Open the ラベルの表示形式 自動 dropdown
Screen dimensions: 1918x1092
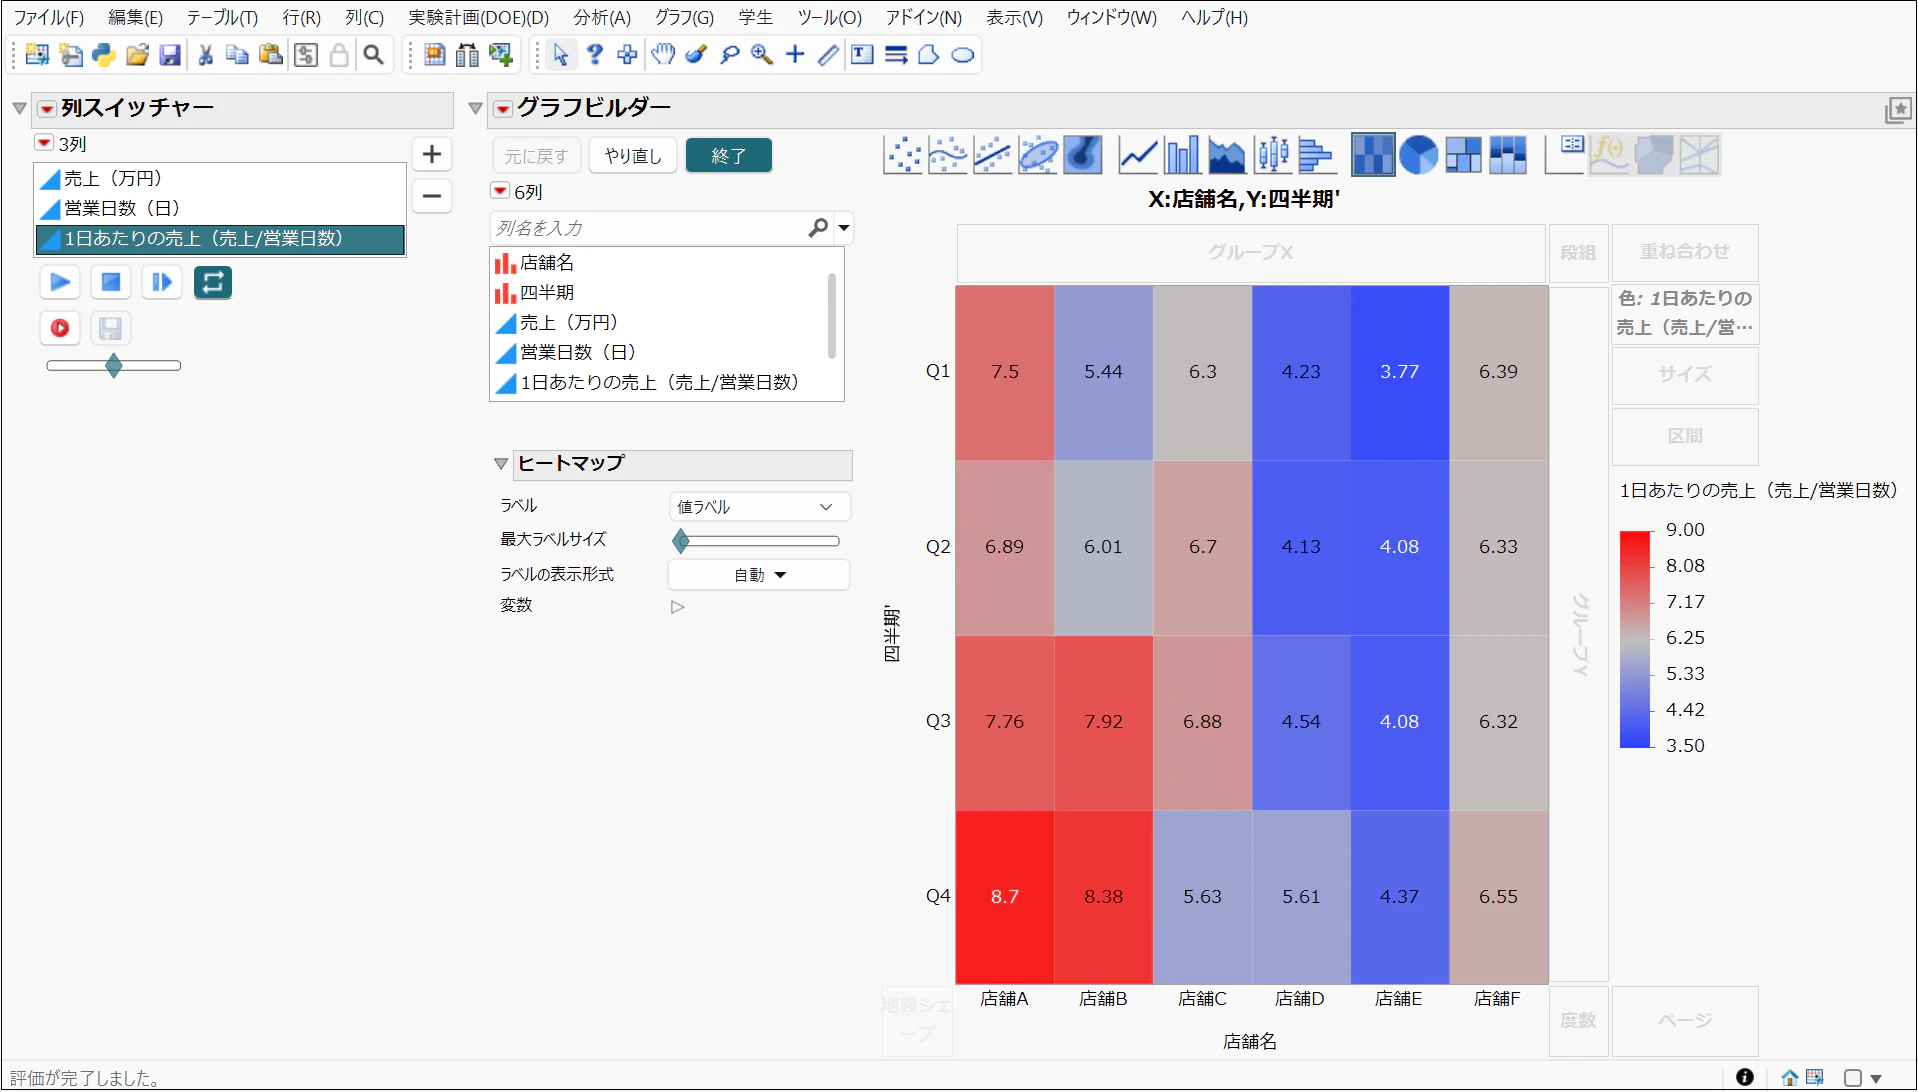[x=759, y=575]
